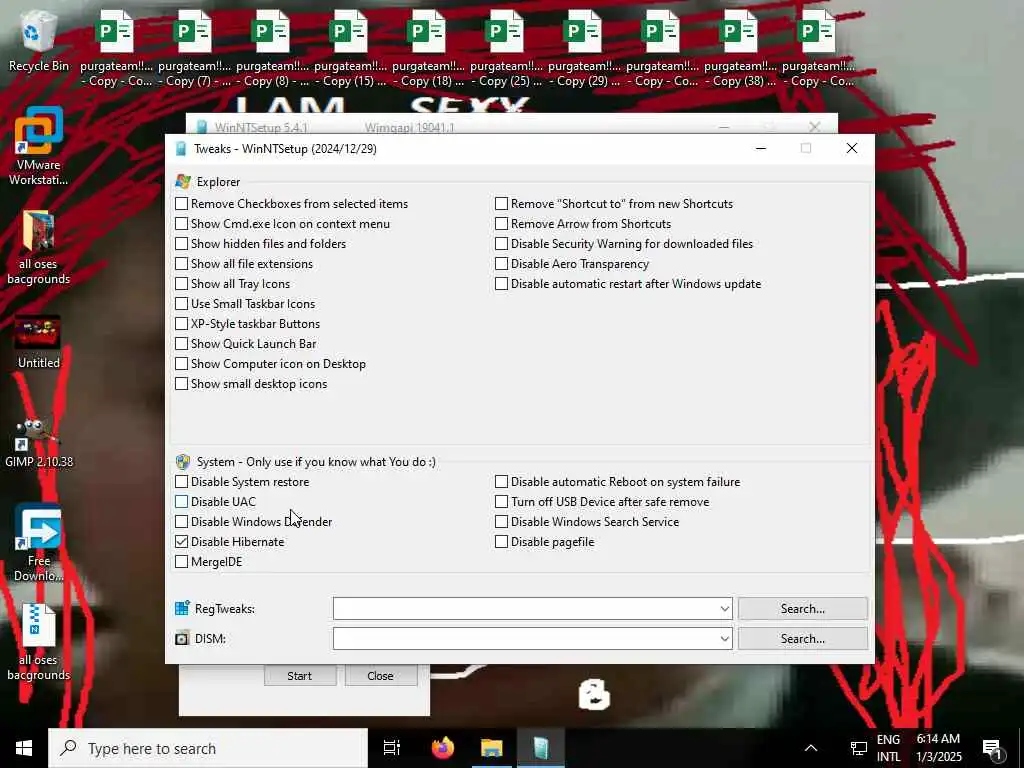Enable Show Cmd.exe Icon on context menu
The height and width of the screenshot is (768, 1024).
(182, 224)
